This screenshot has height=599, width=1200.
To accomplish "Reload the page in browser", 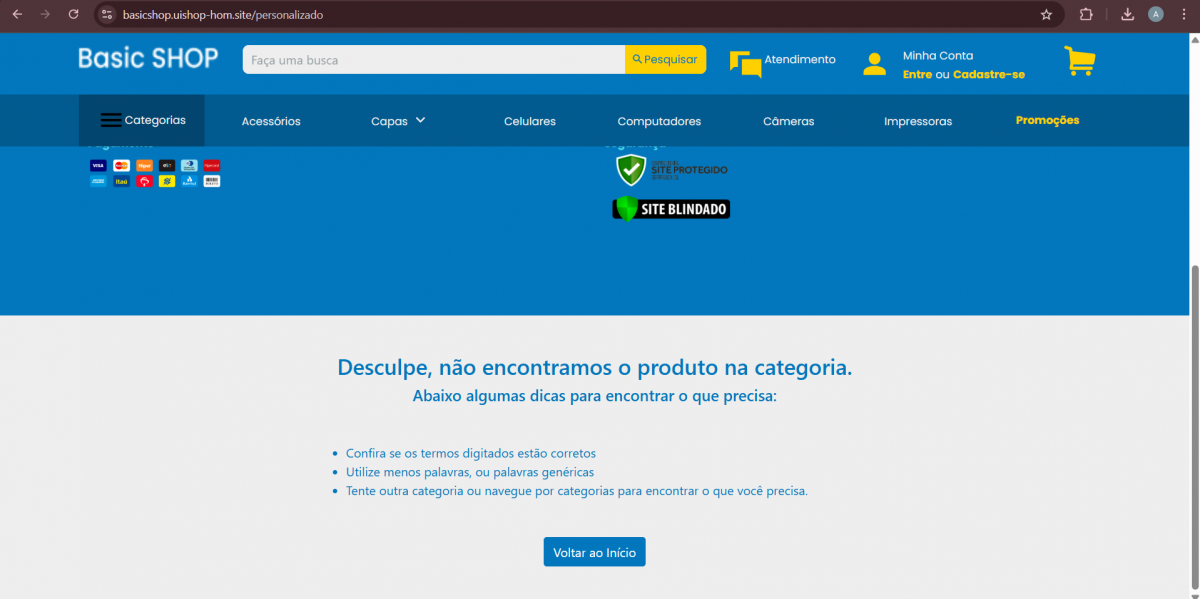I will tap(73, 15).
